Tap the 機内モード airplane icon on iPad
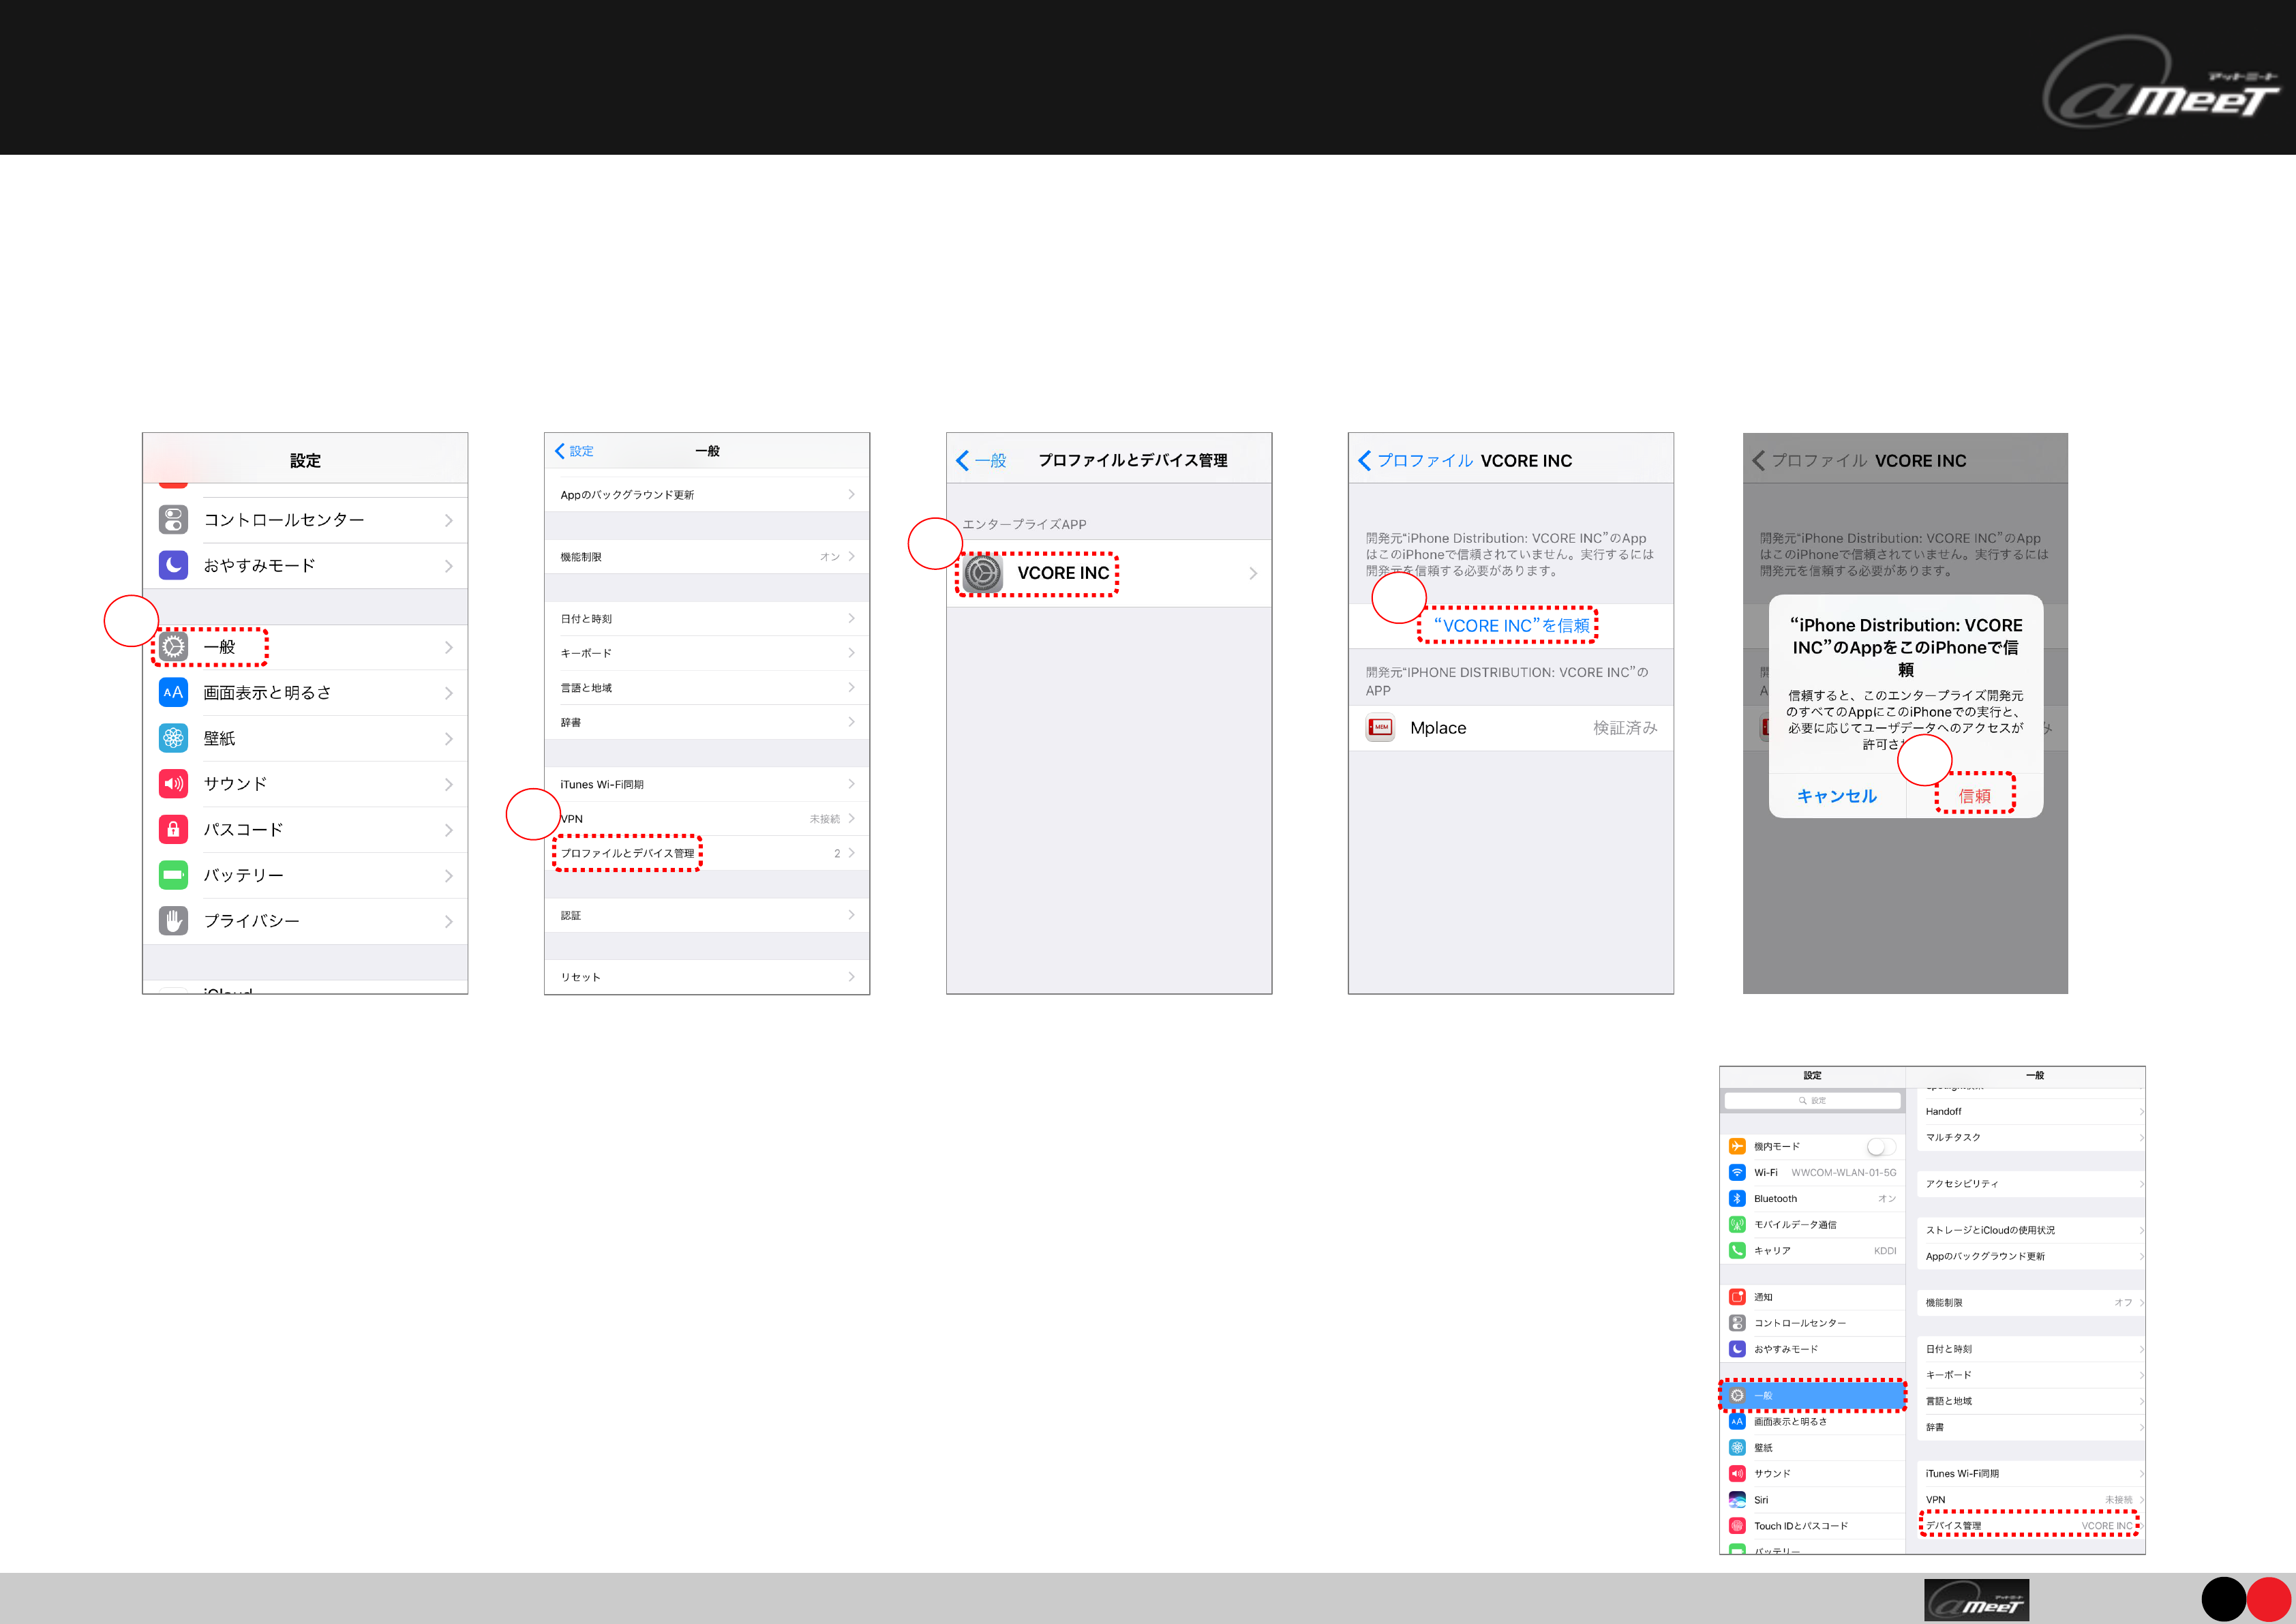 click(x=1737, y=1147)
